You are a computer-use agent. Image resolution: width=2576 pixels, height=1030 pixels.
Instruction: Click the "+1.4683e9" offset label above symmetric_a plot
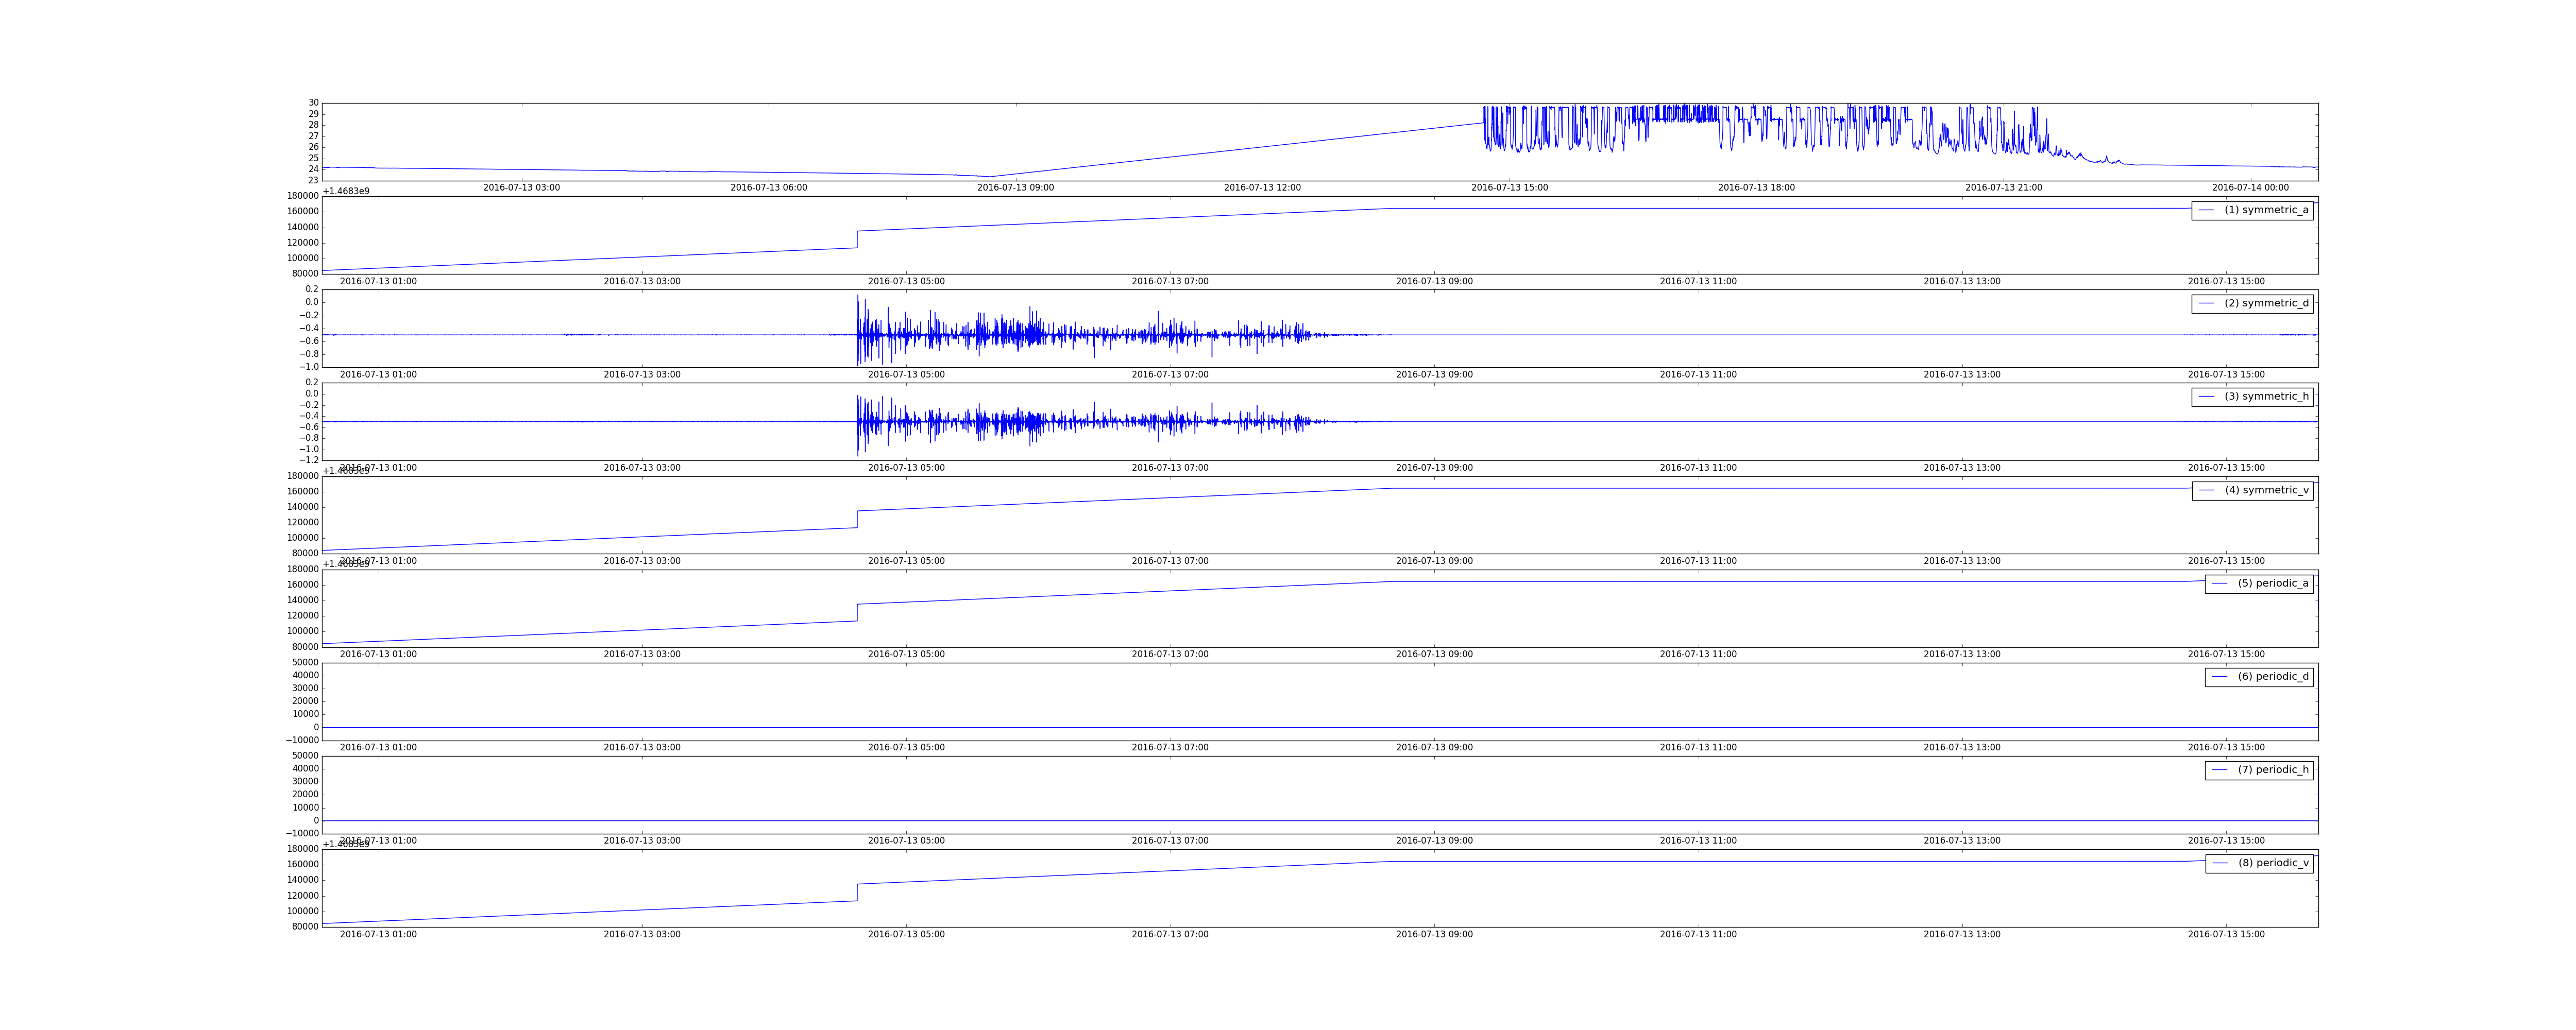click(345, 191)
